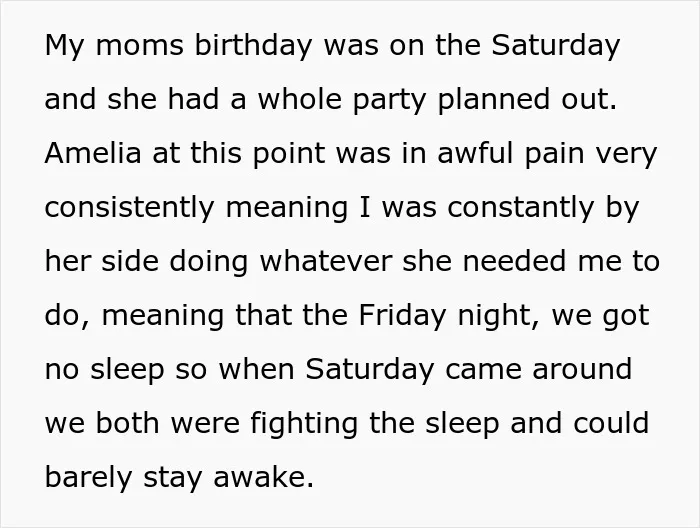Click the word "planned" in second line
The width and height of the screenshot is (700, 528).
[493, 100]
